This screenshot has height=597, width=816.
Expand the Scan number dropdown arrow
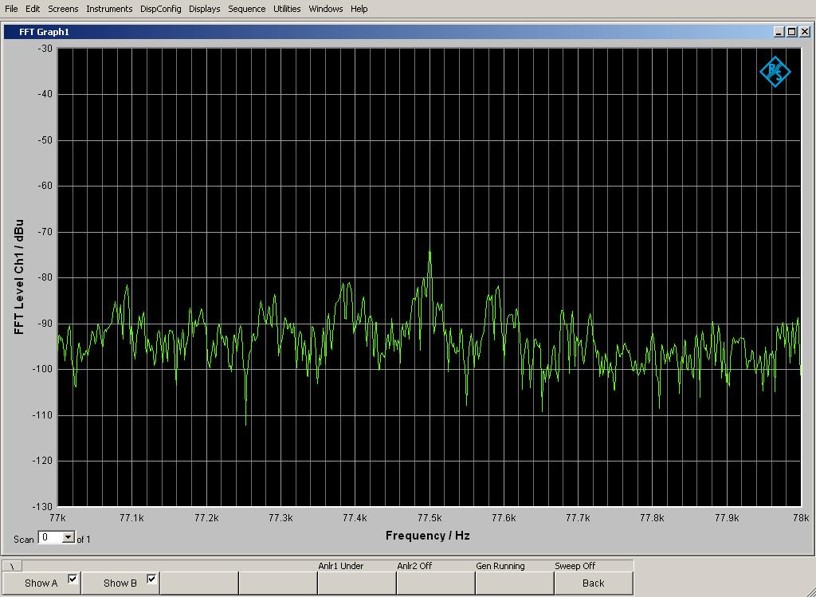(x=69, y=537)
